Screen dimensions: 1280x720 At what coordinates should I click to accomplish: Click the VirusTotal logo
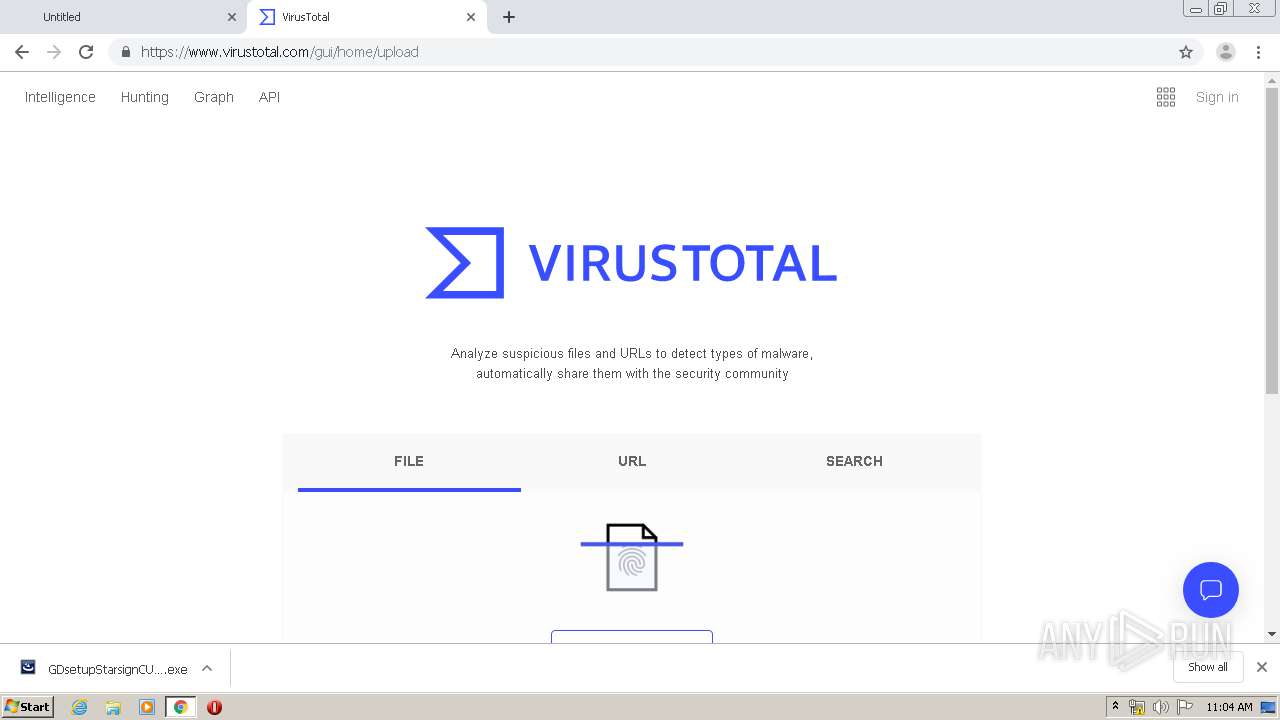[631, 263]
